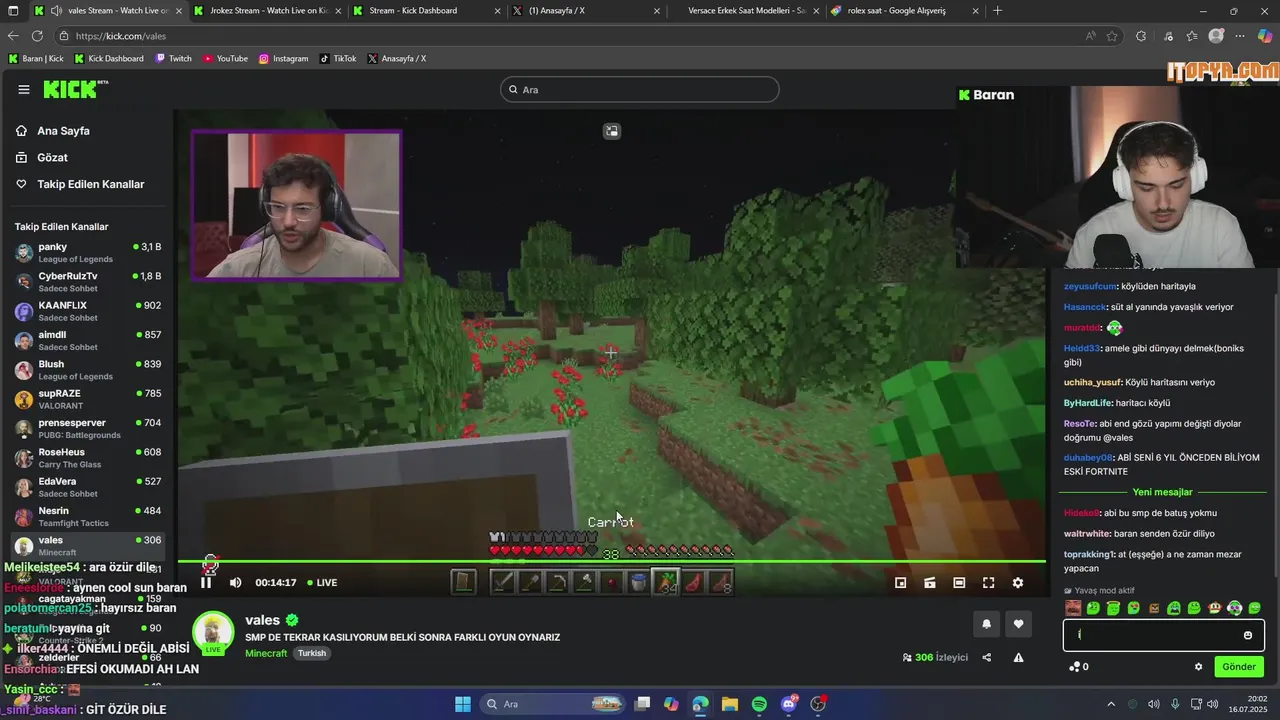Open panky channel in sidebar
1280x720 pixels.
tap(88, 253)
